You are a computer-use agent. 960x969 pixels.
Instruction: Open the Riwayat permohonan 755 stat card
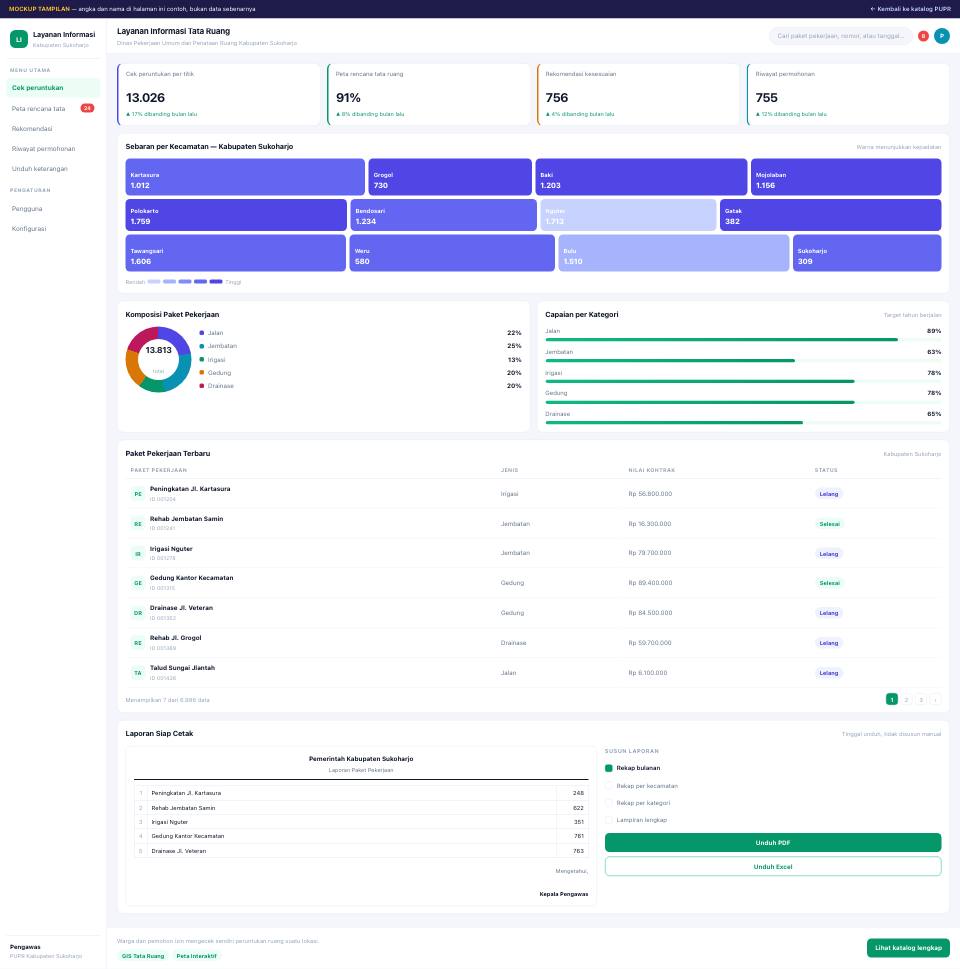[x=848, y=95]
